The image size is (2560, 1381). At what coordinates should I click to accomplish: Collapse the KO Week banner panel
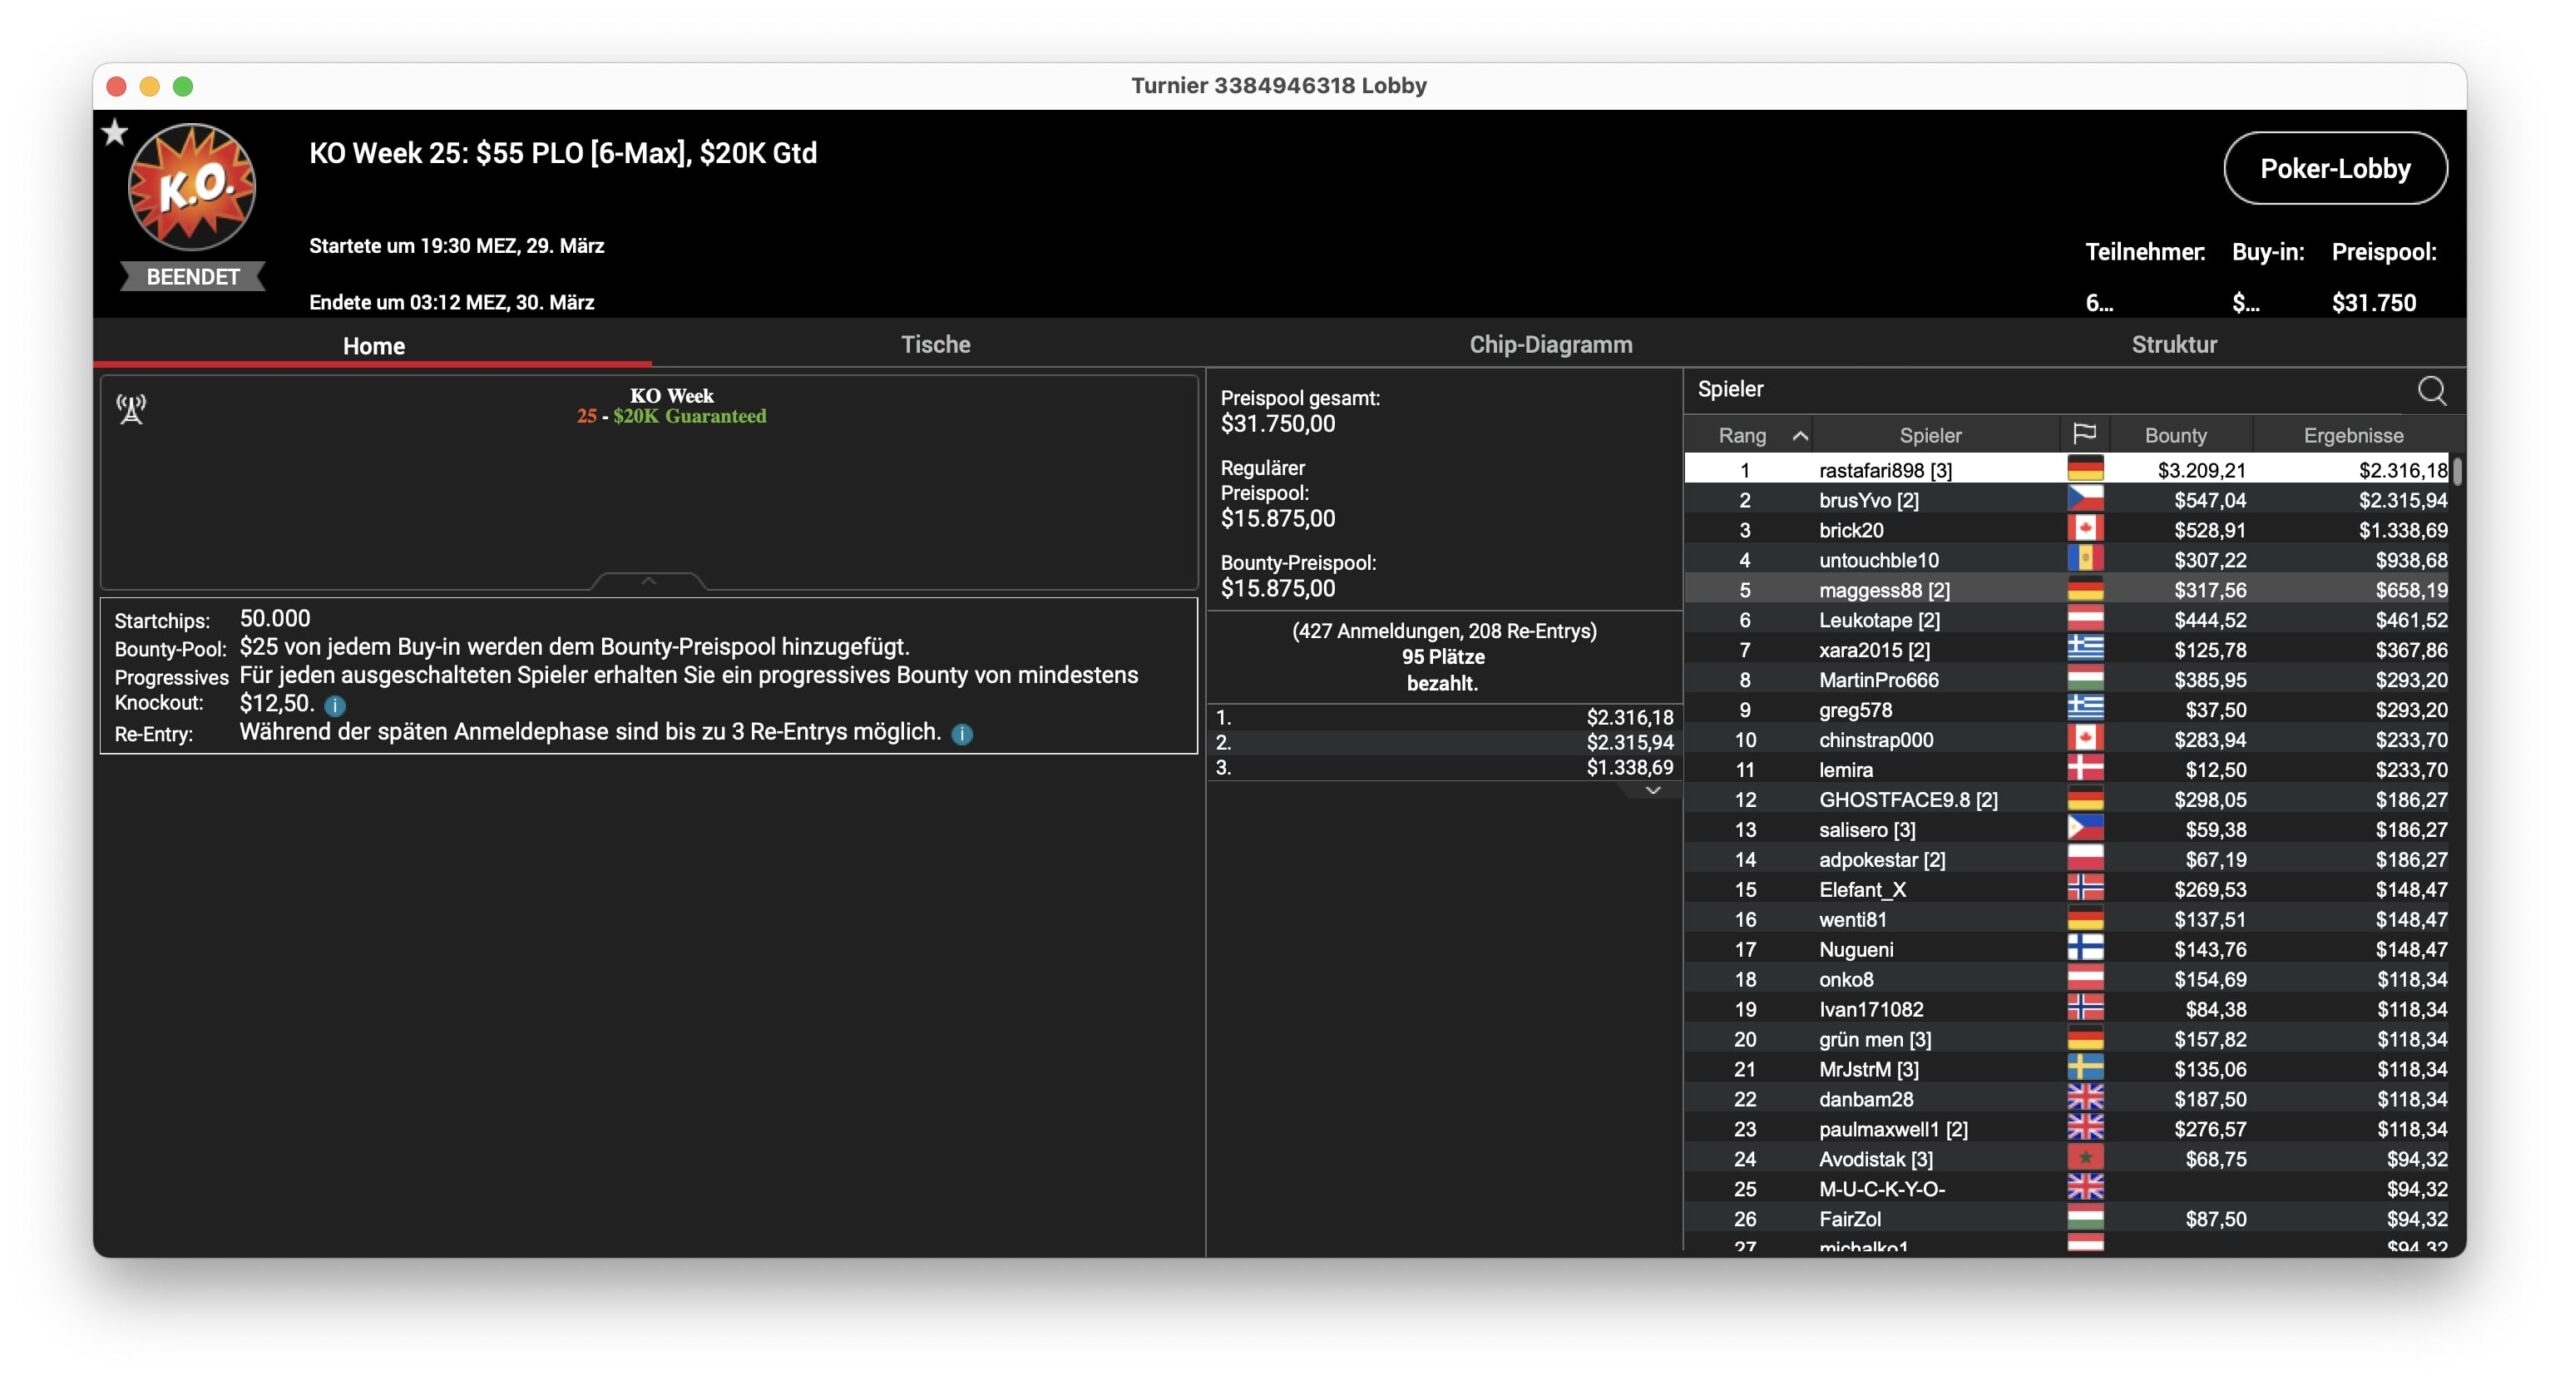pyautogui.click(x=648, y=581)
